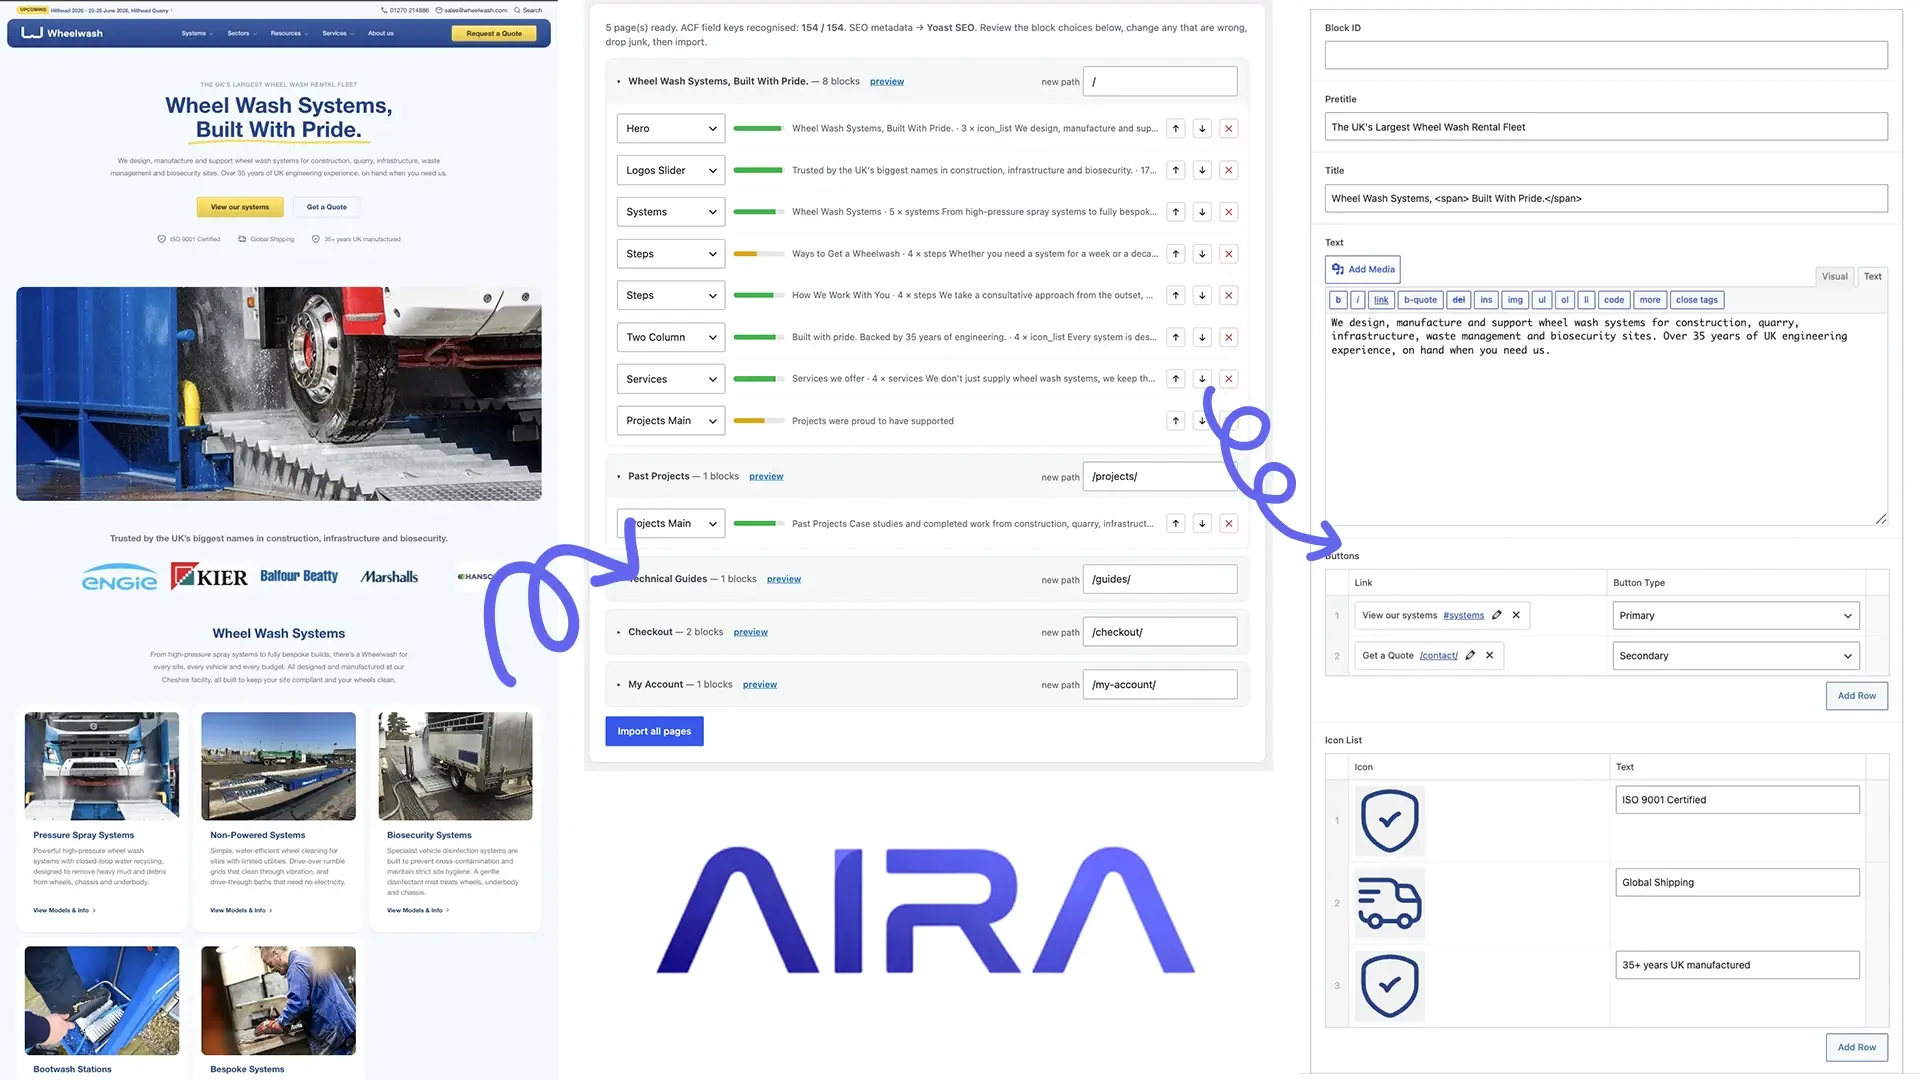This screenshot has height=1080, width=1920.
Task: Move the Systems block up
Action: (1176, 212)
